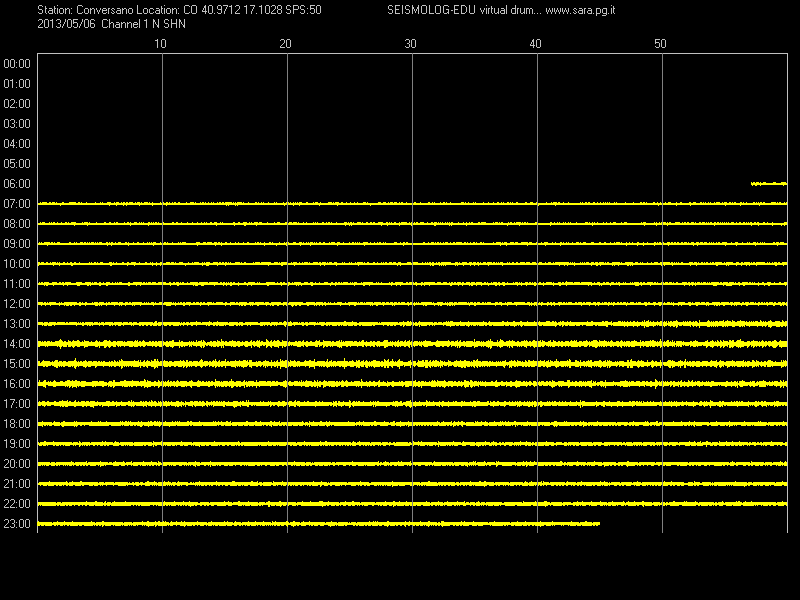
Task: Click the minute marker labeled 10
Action: click(160, 44)
